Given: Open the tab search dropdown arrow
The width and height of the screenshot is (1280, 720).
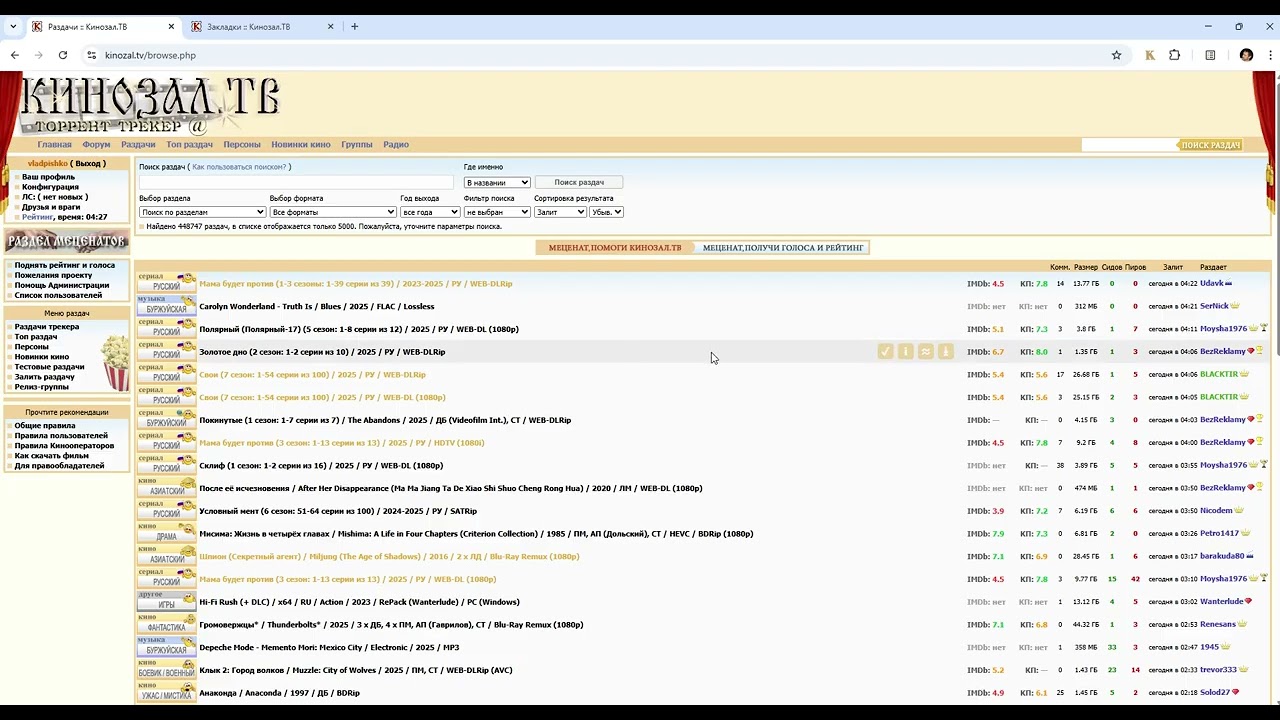Looking at the screenshot, I should (13, 27).
